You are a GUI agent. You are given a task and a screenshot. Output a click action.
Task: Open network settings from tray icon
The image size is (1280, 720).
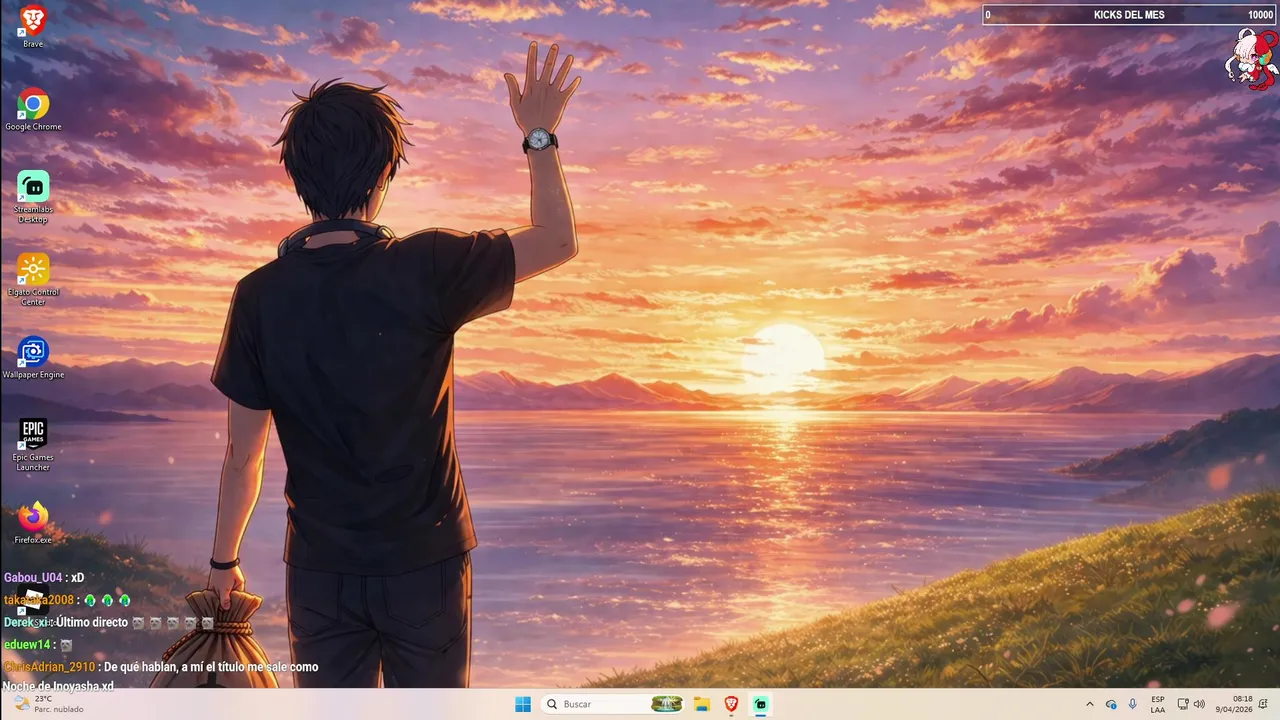(1183, 704)
